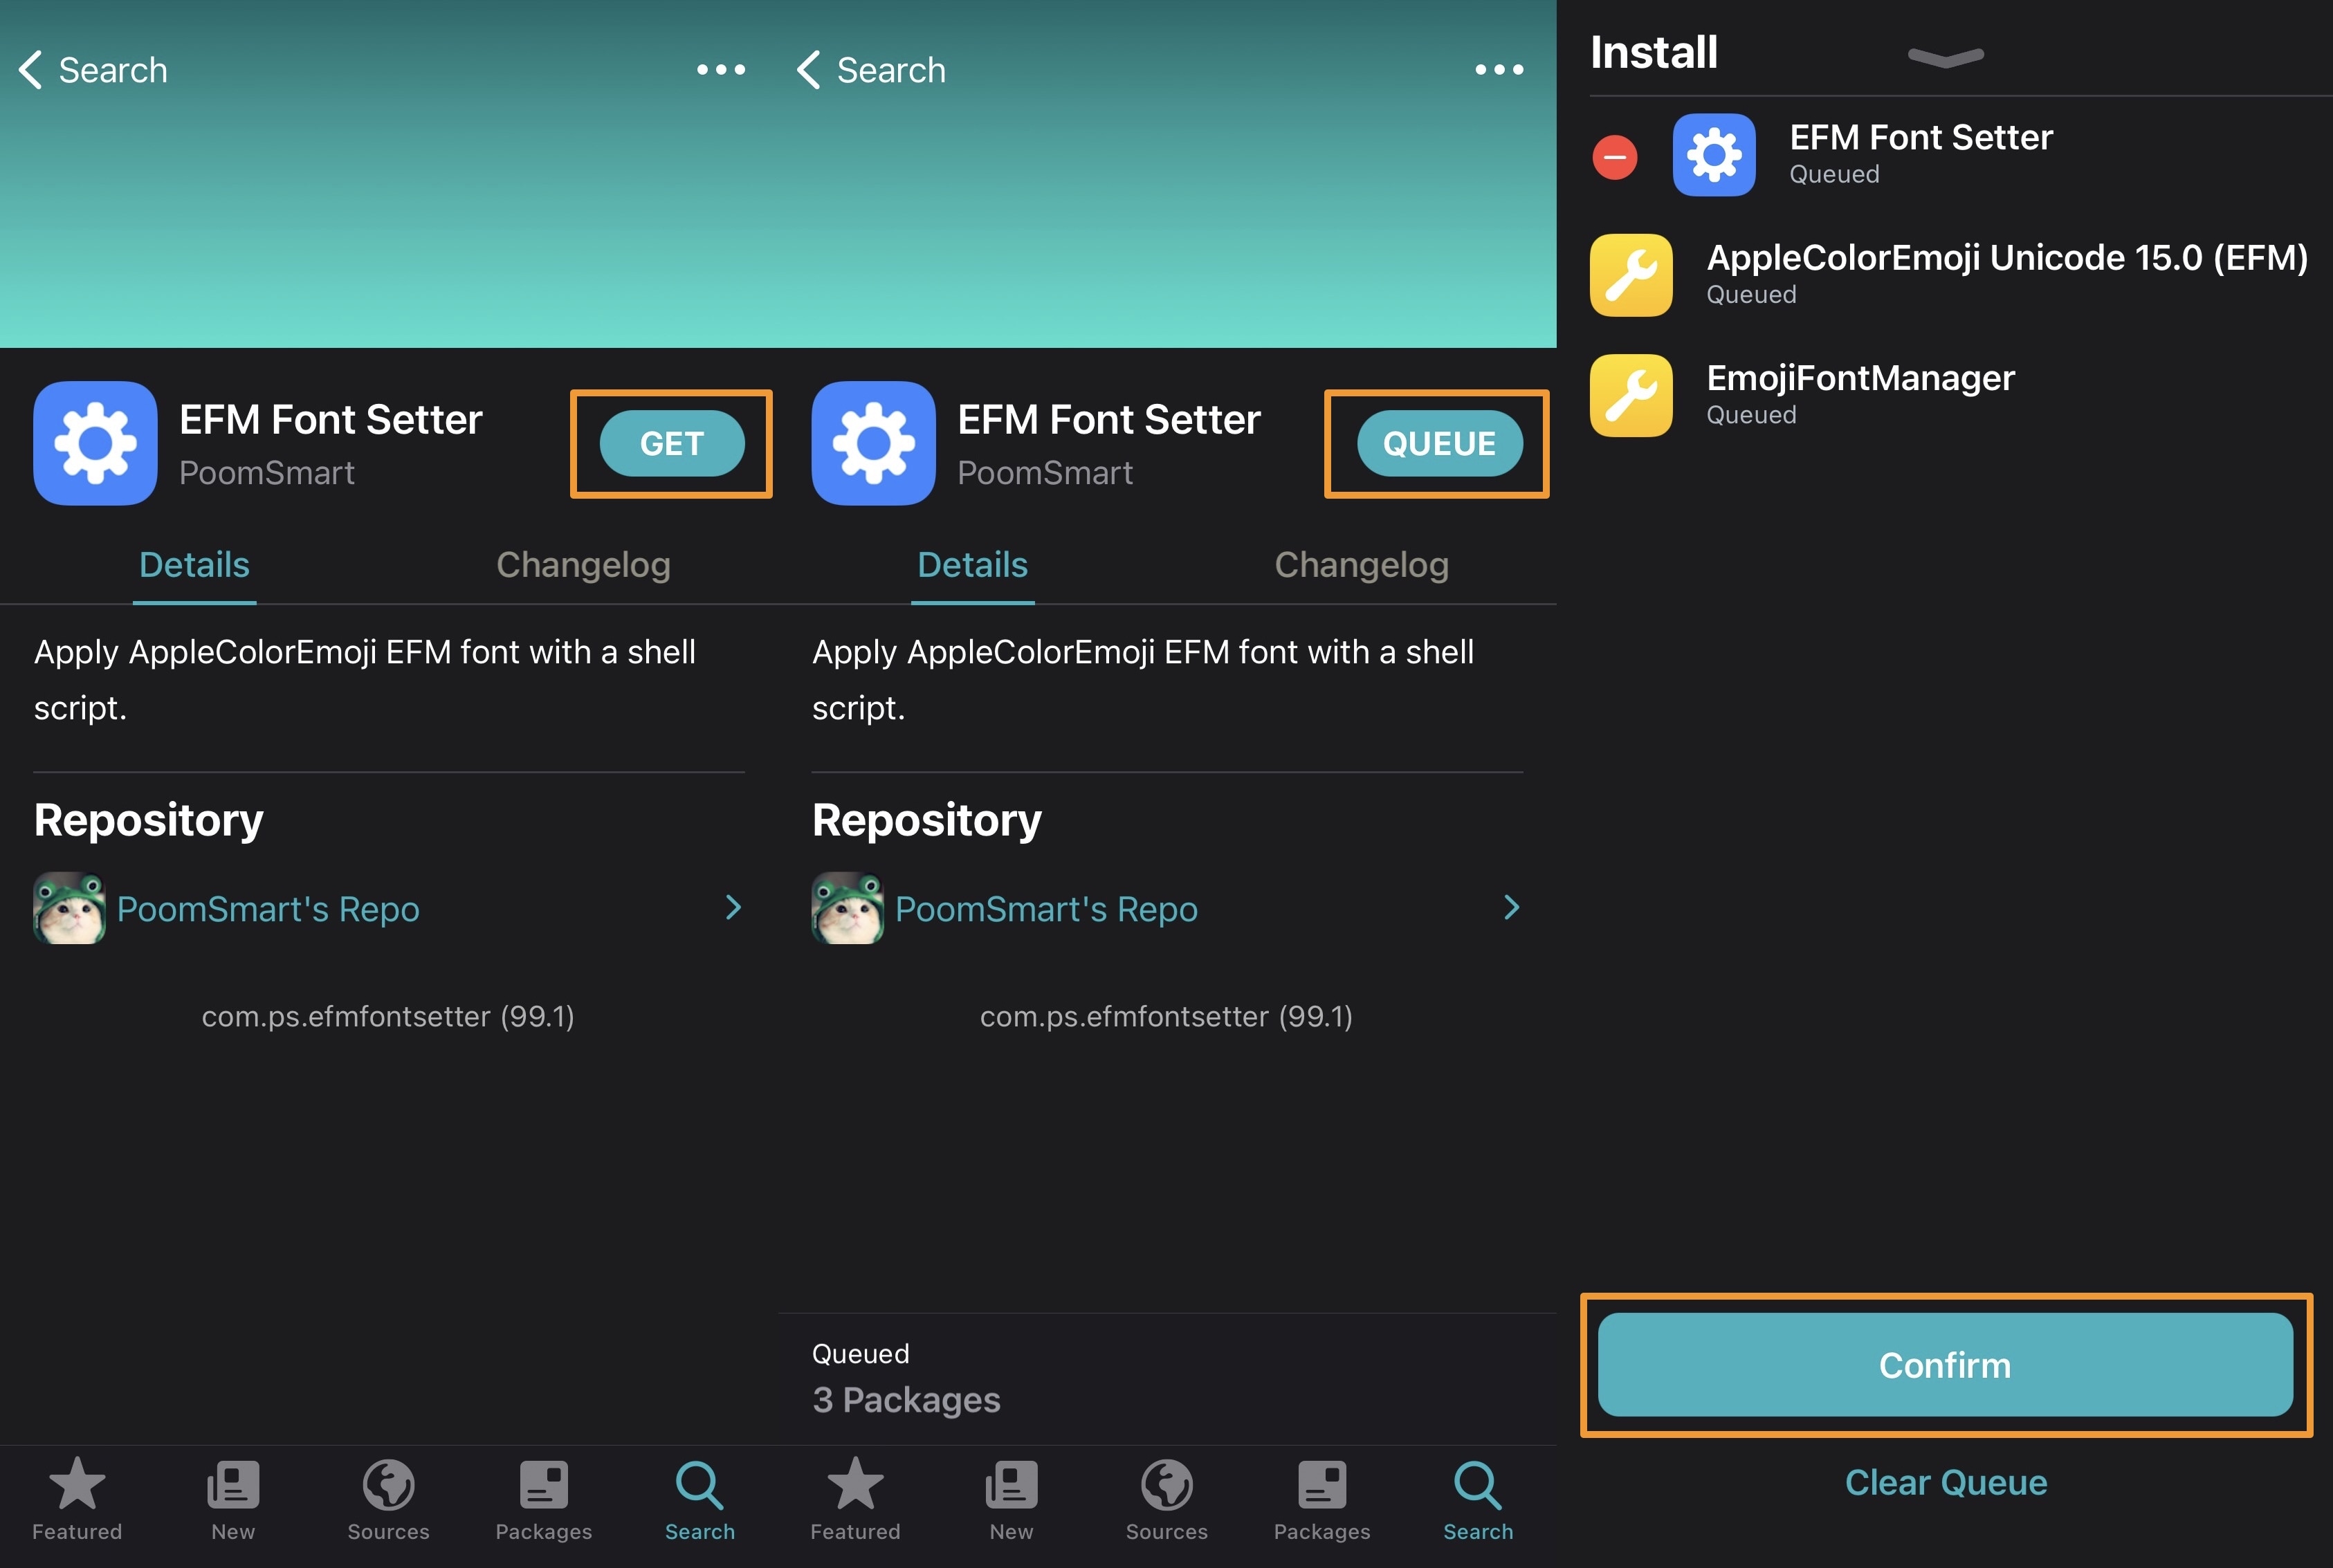2333x1568 pixels.
Task: Open the three-dot menu in the middle screen
Action: coord(1499,70)
